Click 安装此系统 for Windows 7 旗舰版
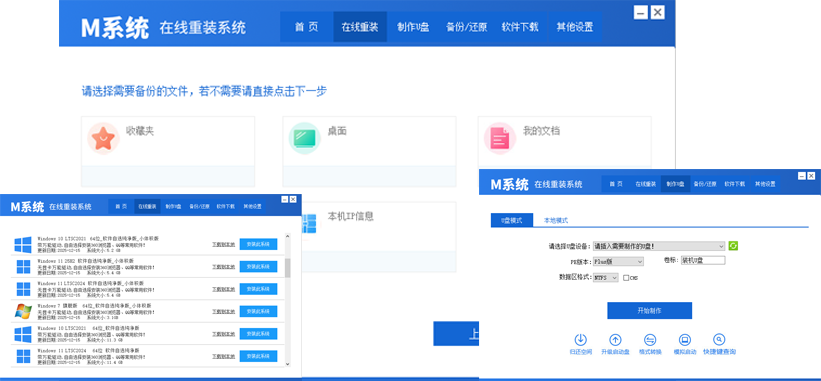 click(258, 311)
